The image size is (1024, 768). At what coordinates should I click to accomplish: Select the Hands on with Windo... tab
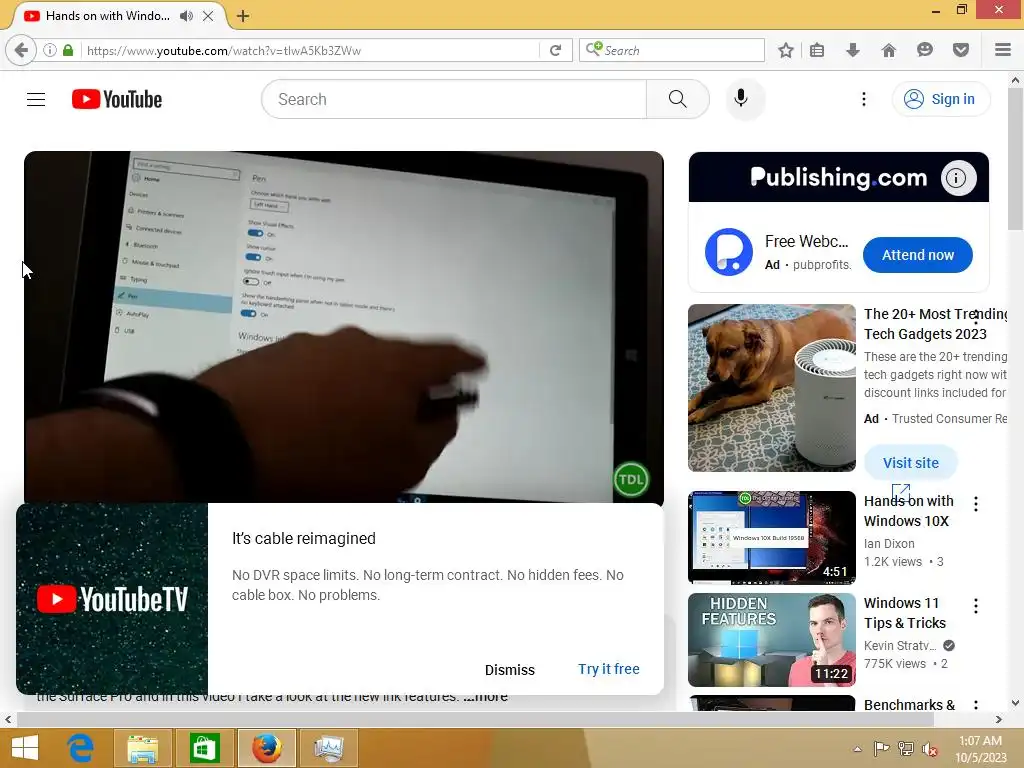[108, 16]
